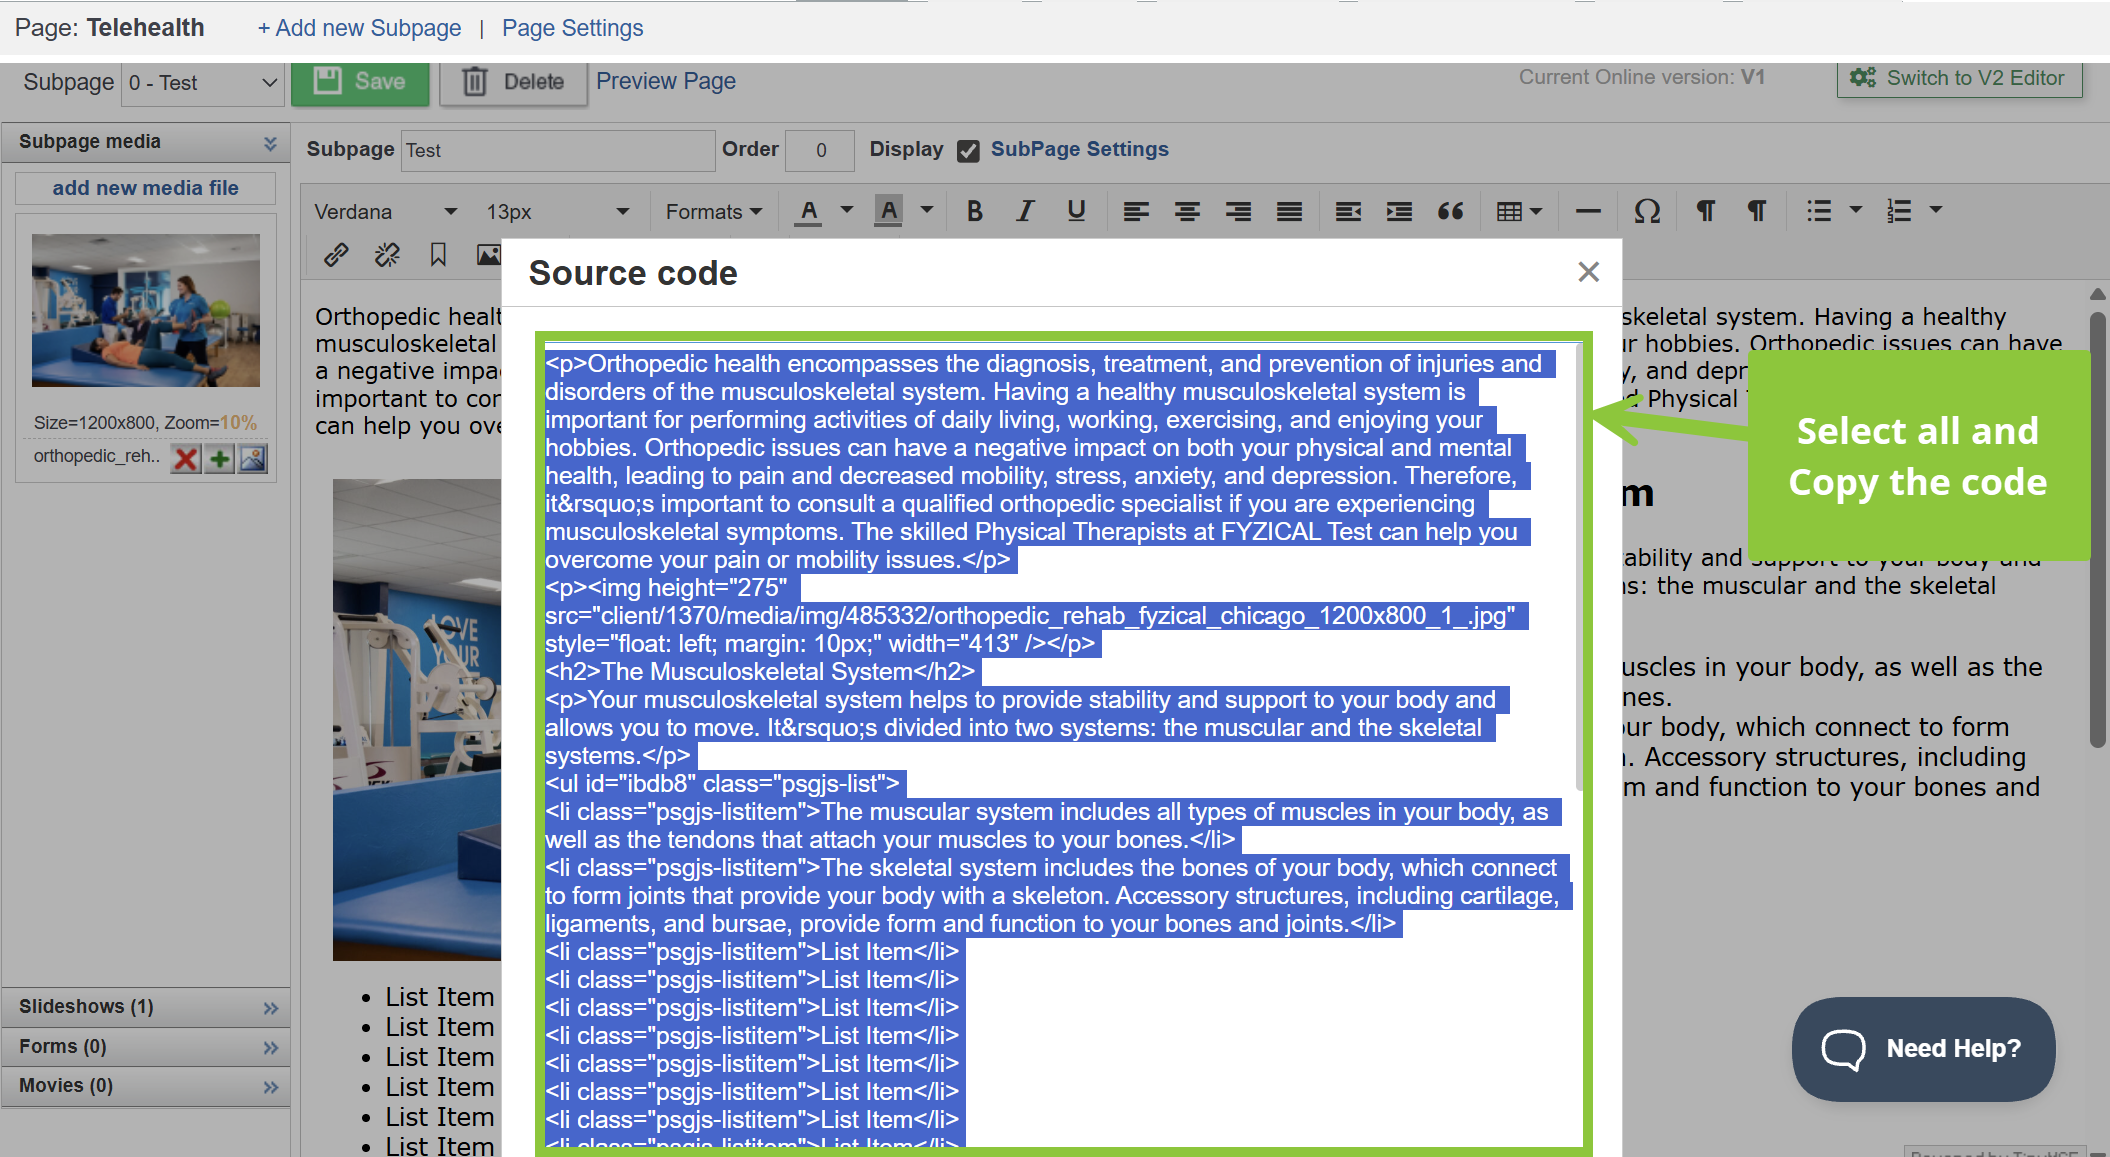Screen dimensions: 2110x1157
Task: Click the Save button
Action: [360, 82]
